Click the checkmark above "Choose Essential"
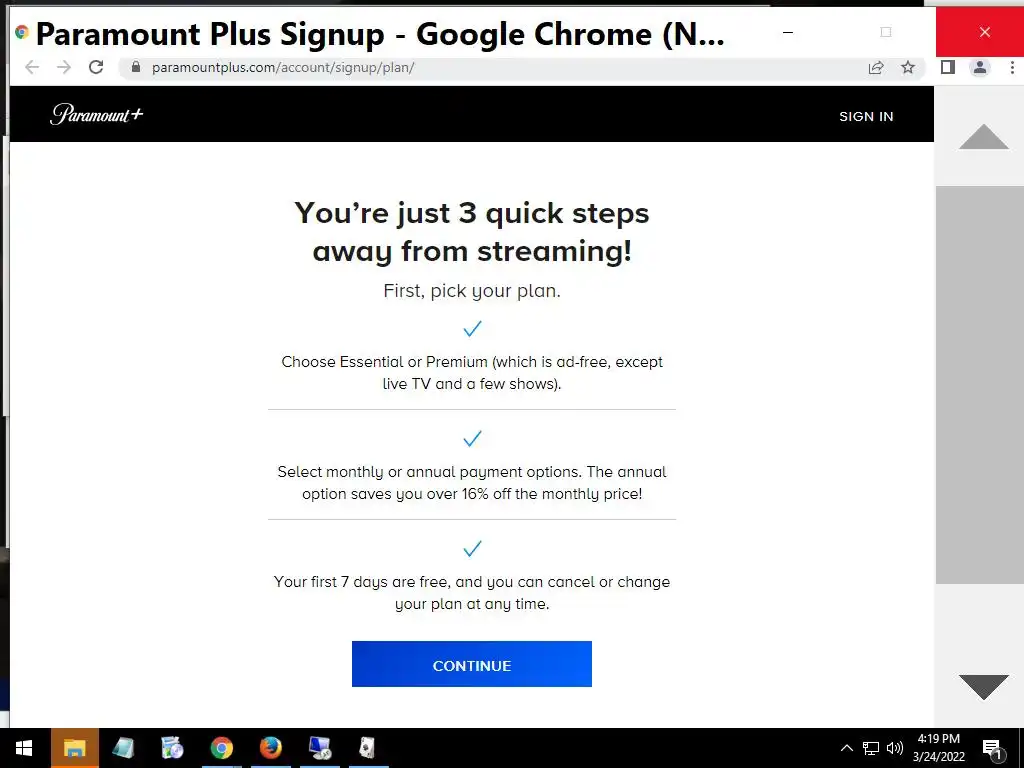 click(x=472, y=328)
